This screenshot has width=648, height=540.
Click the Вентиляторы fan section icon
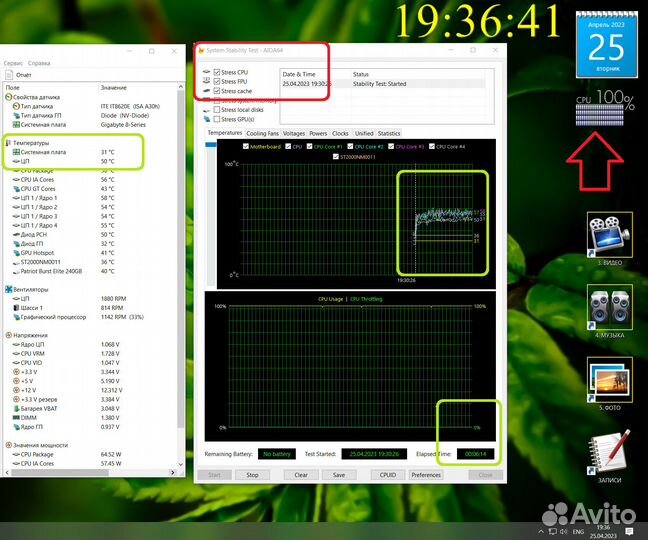coord(8,289)
